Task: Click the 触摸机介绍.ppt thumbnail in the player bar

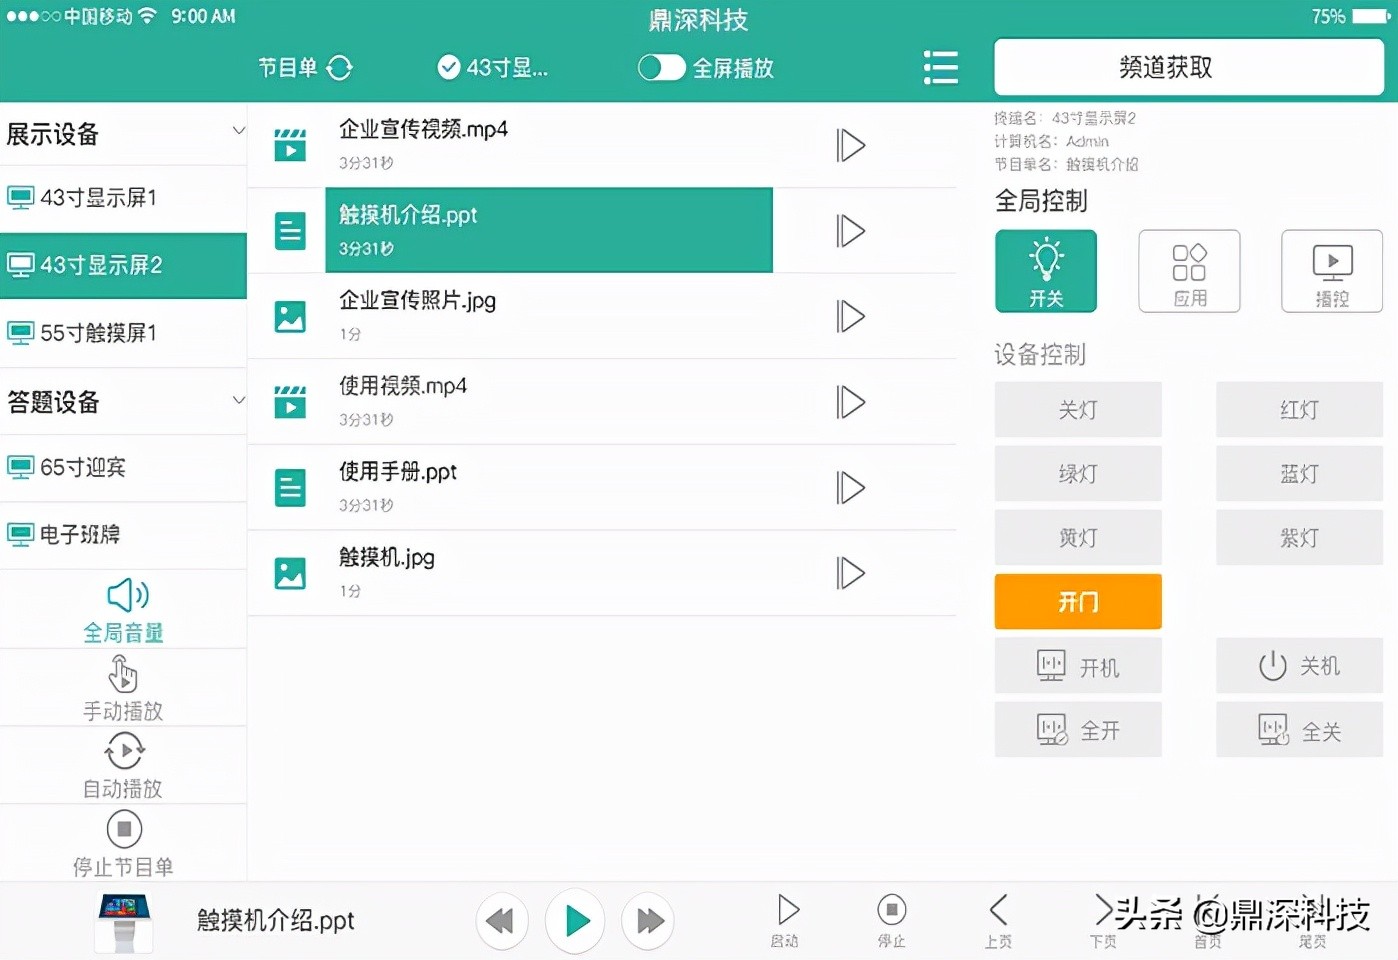Action: (x=123, y=920)
